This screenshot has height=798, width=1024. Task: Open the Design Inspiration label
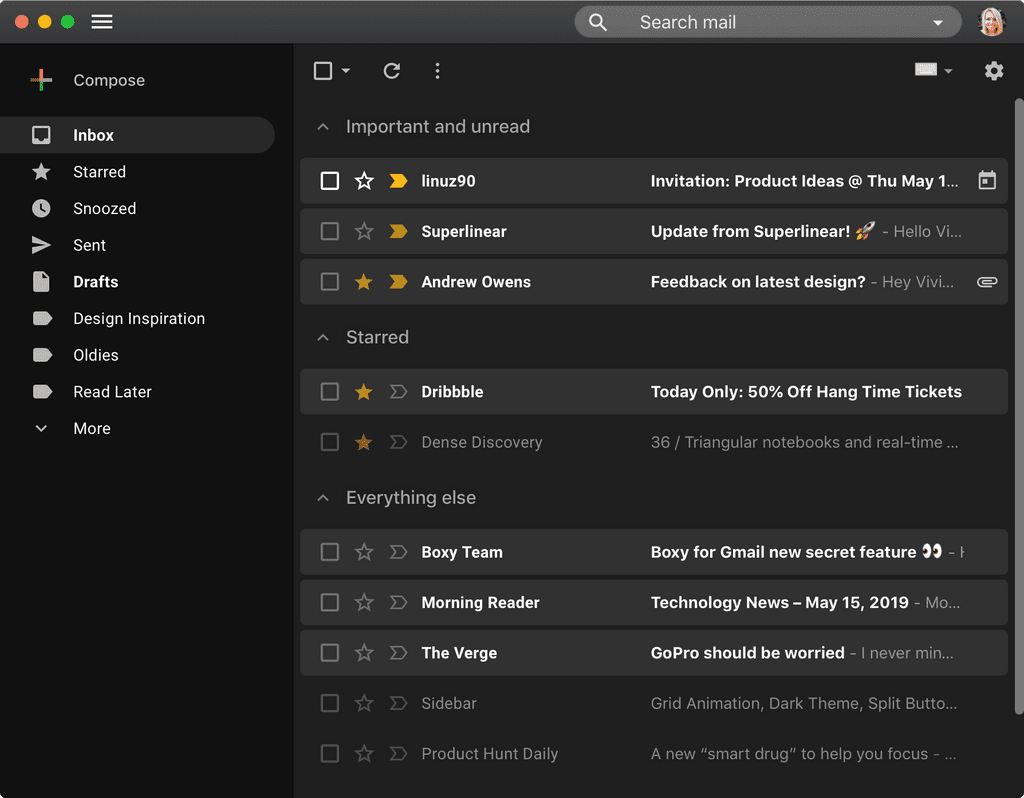(137, 318)
